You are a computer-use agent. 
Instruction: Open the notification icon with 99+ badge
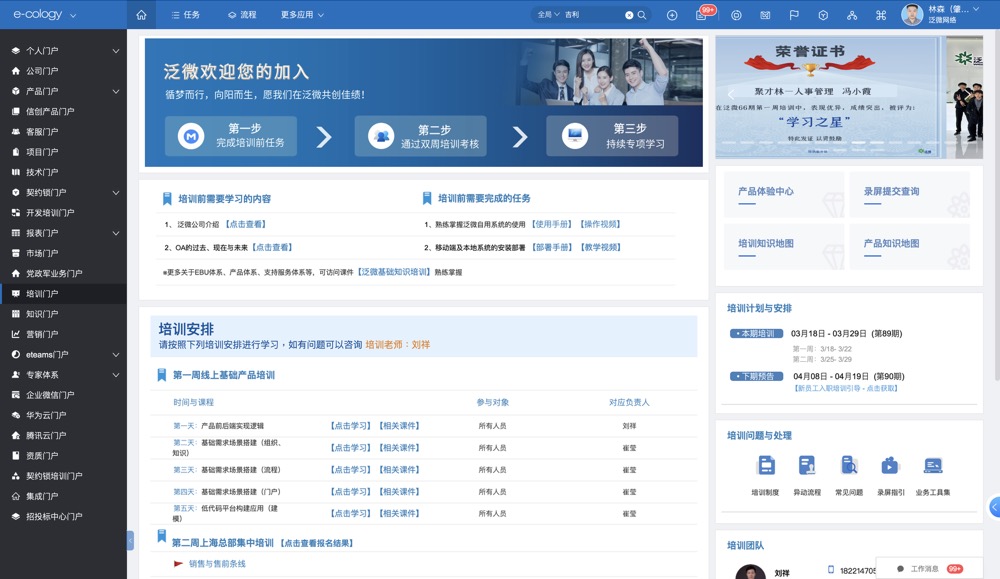702,15
